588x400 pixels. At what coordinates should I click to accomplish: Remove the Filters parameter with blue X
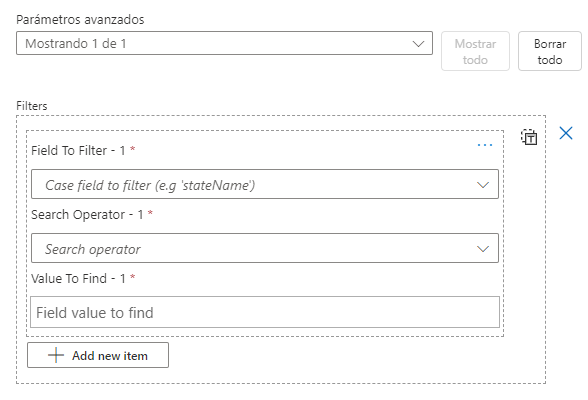566,133
